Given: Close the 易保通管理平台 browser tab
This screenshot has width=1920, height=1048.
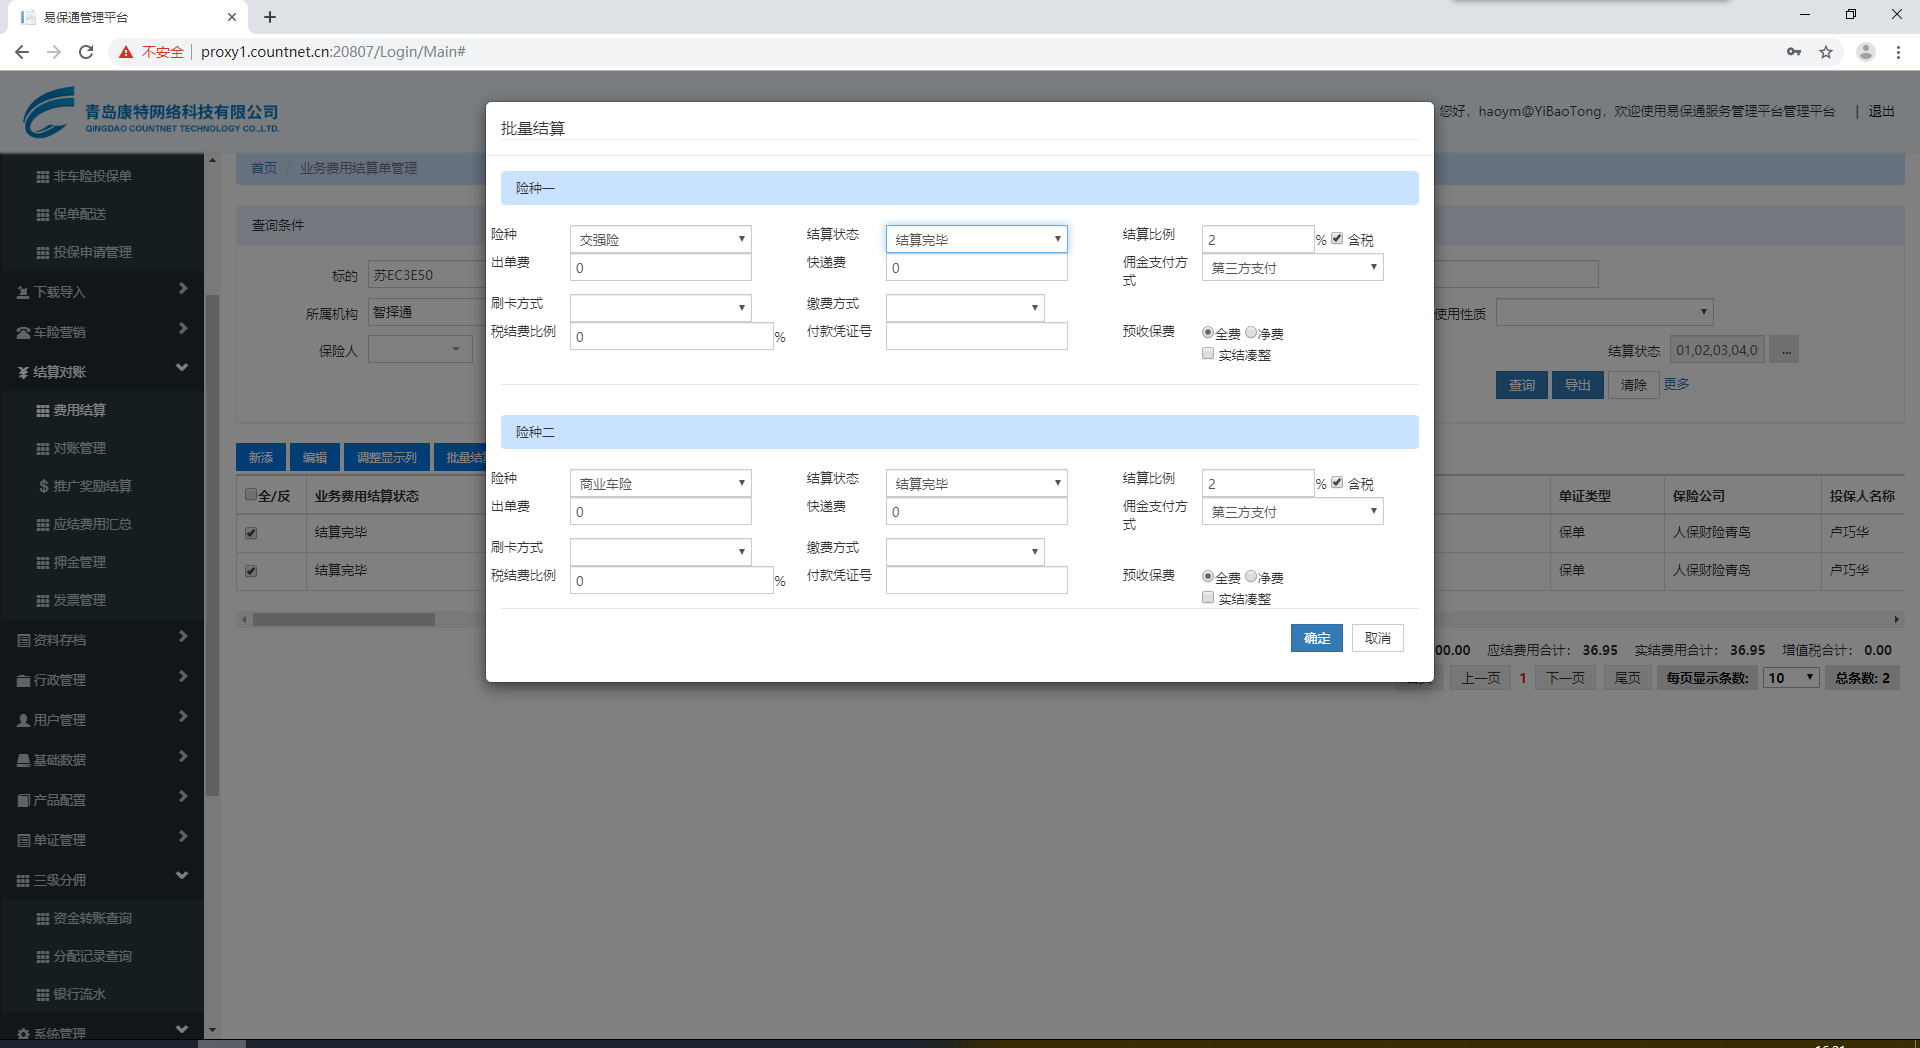Looking at the screenshot, I should tap(232, 17).
